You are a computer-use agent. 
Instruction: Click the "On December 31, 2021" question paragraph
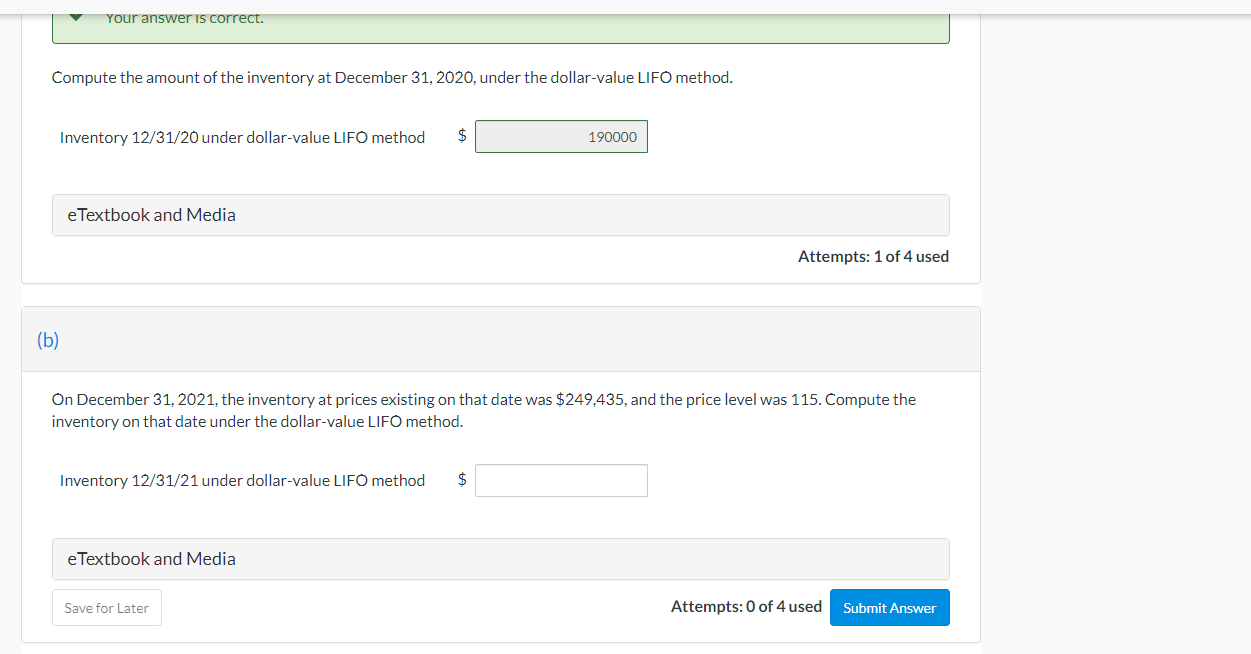click(x=483, y=410)
